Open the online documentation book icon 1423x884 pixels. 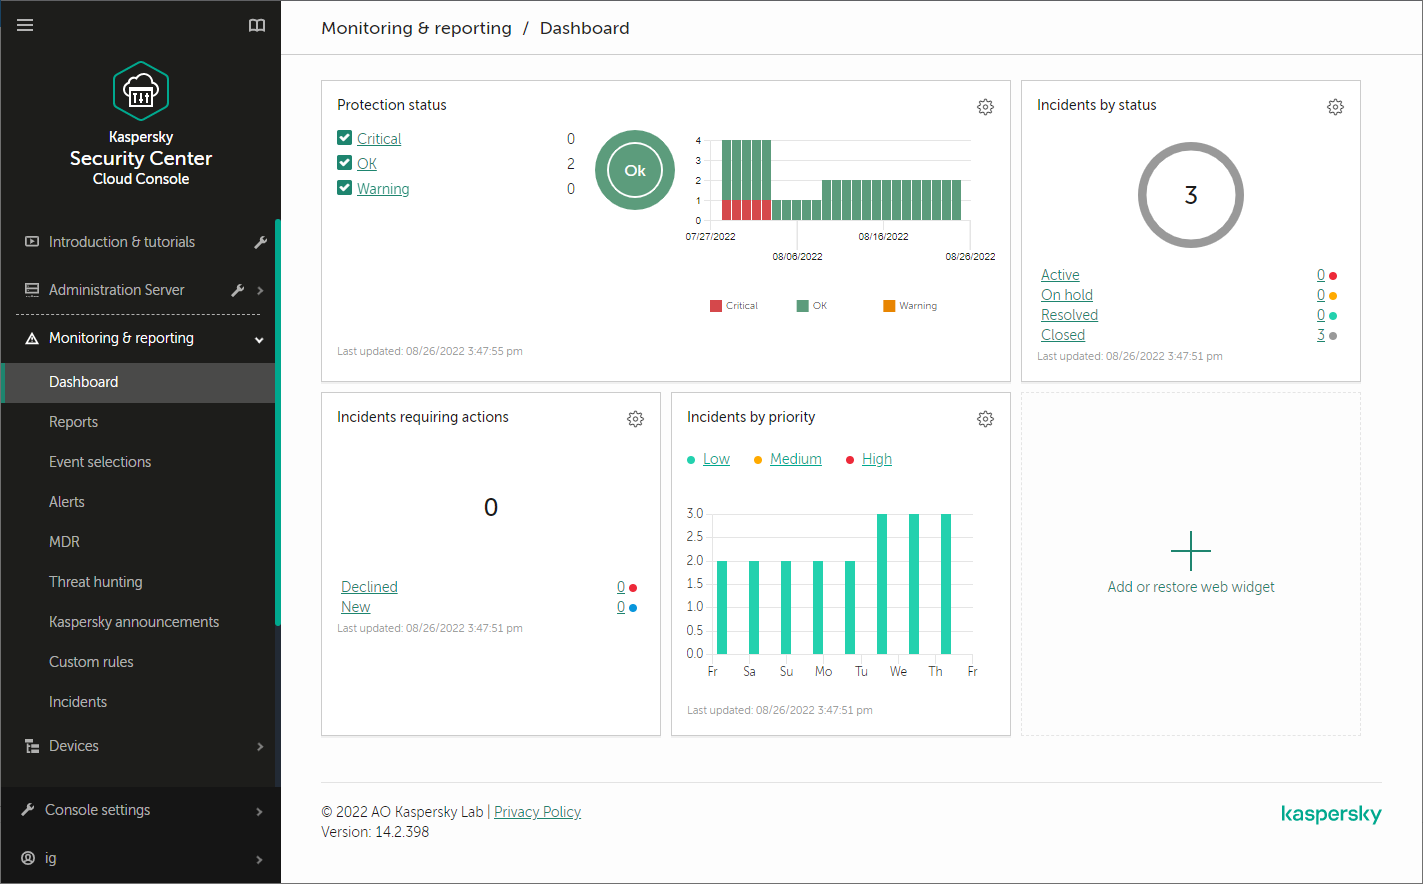point(257,25)
